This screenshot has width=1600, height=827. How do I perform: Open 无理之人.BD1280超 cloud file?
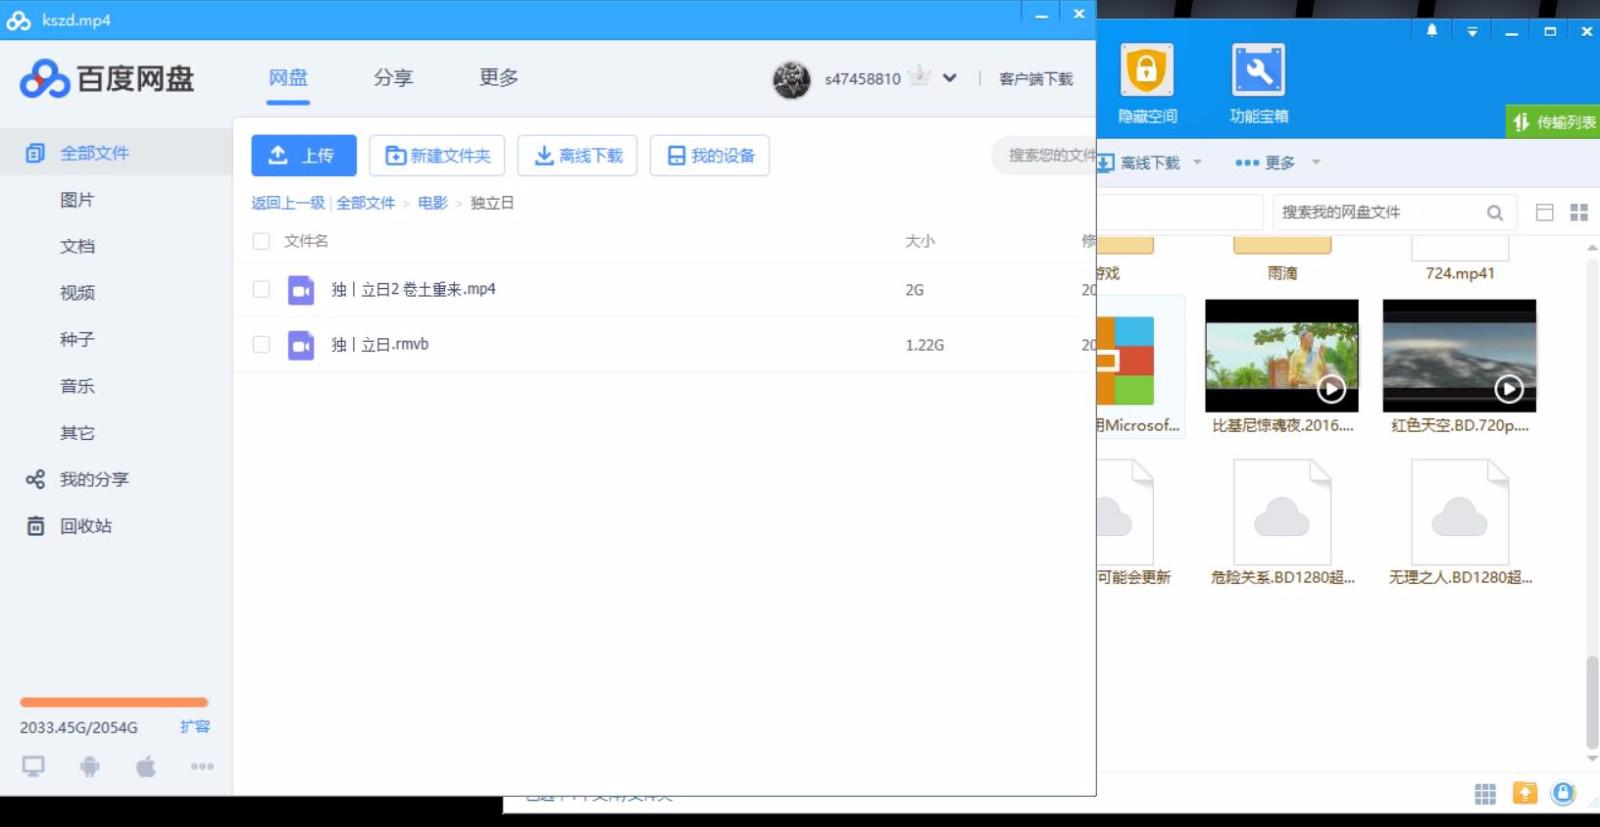pyautogui.click(x=1460, y=522)
